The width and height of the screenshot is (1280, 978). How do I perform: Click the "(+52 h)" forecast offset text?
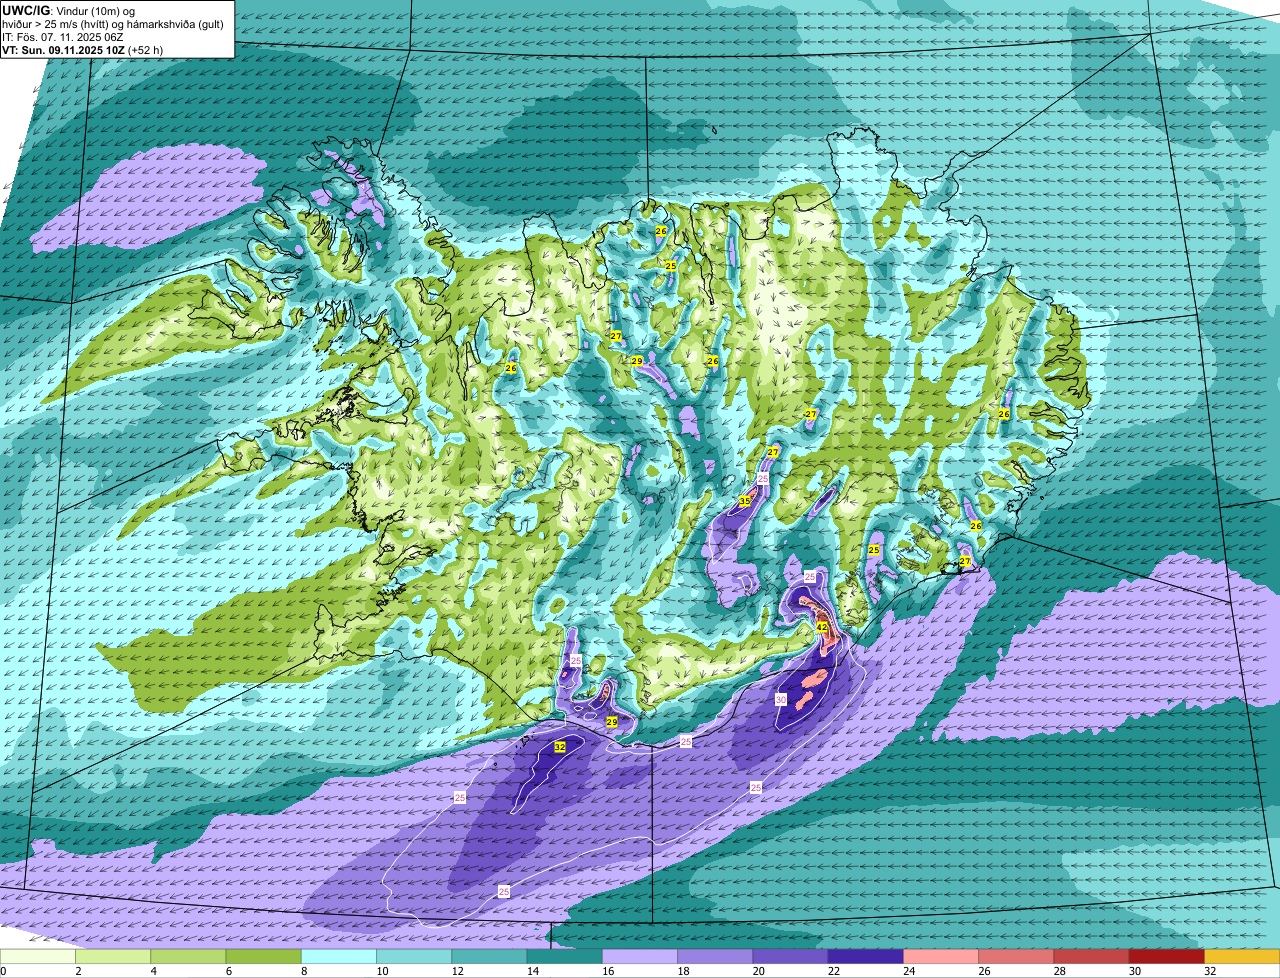(145, 49)
